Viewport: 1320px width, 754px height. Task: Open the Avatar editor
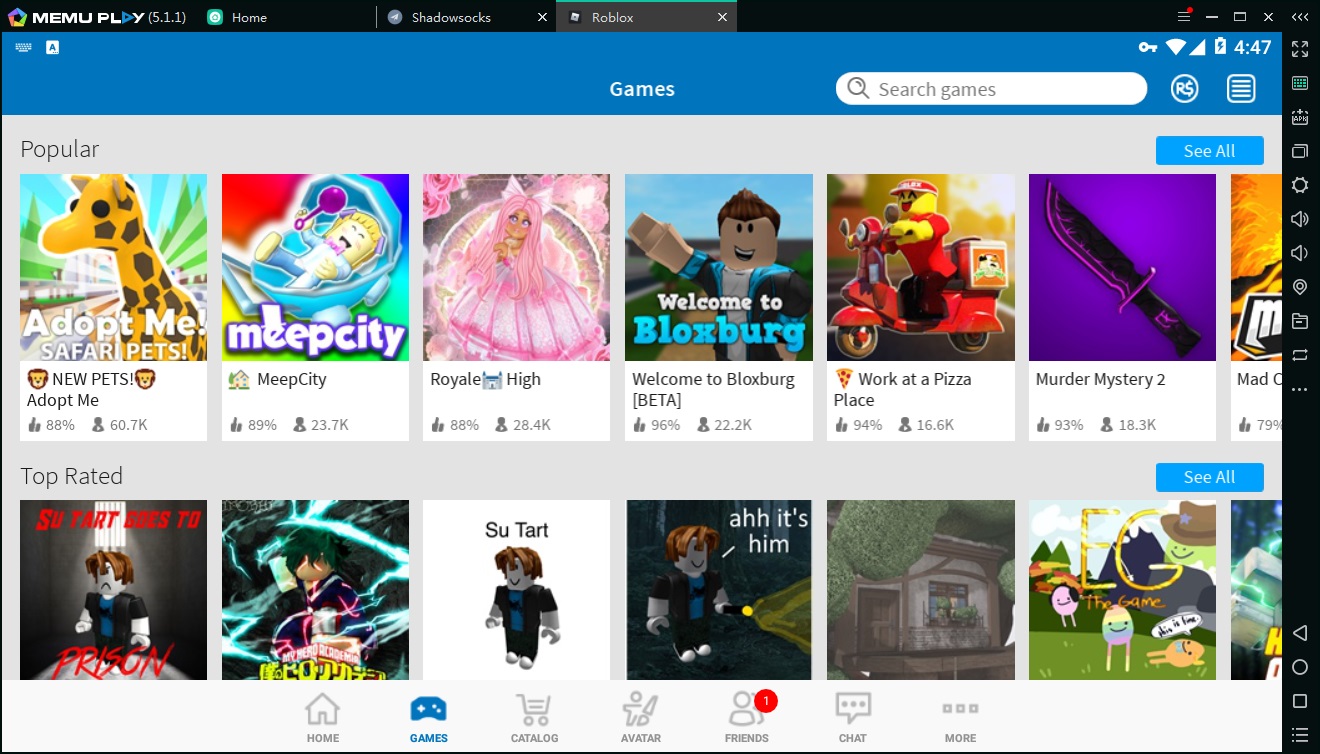click(x=640, y=718)
